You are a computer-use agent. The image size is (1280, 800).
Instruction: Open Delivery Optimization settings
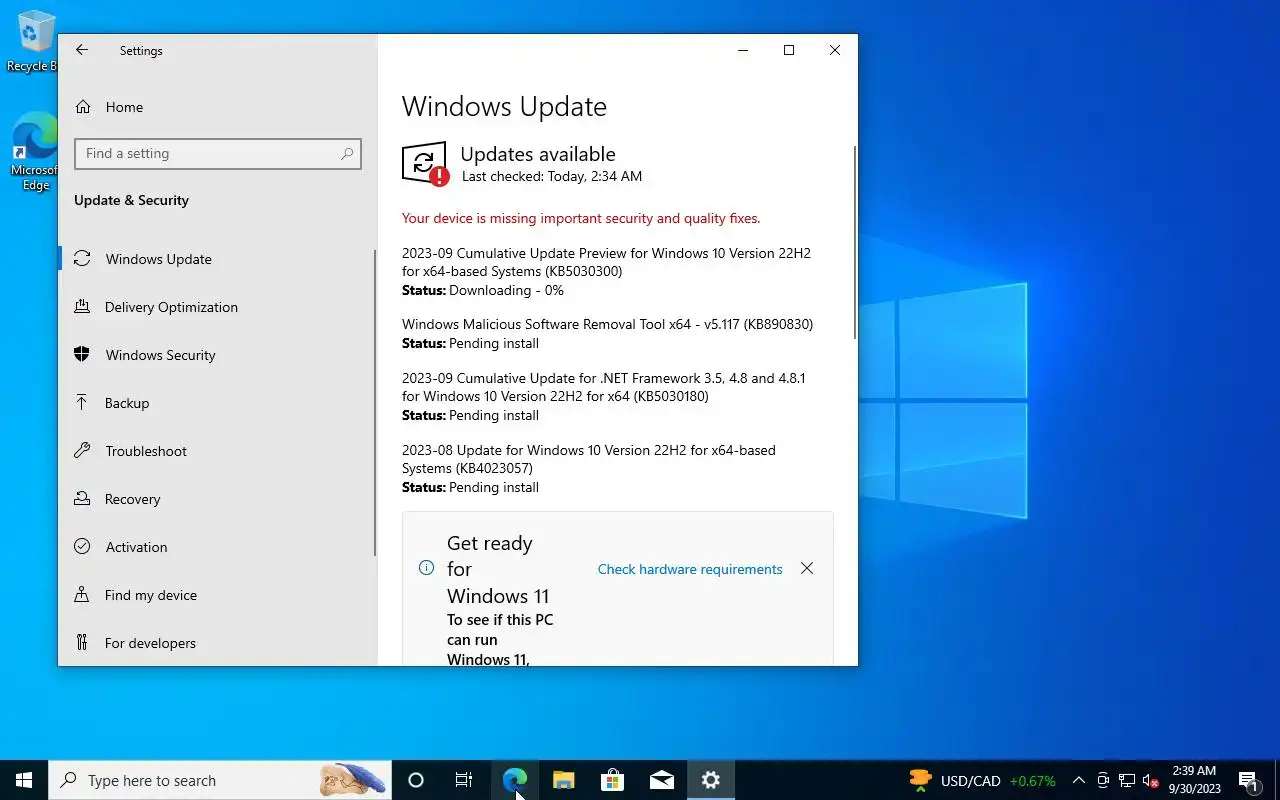[217, 307]
